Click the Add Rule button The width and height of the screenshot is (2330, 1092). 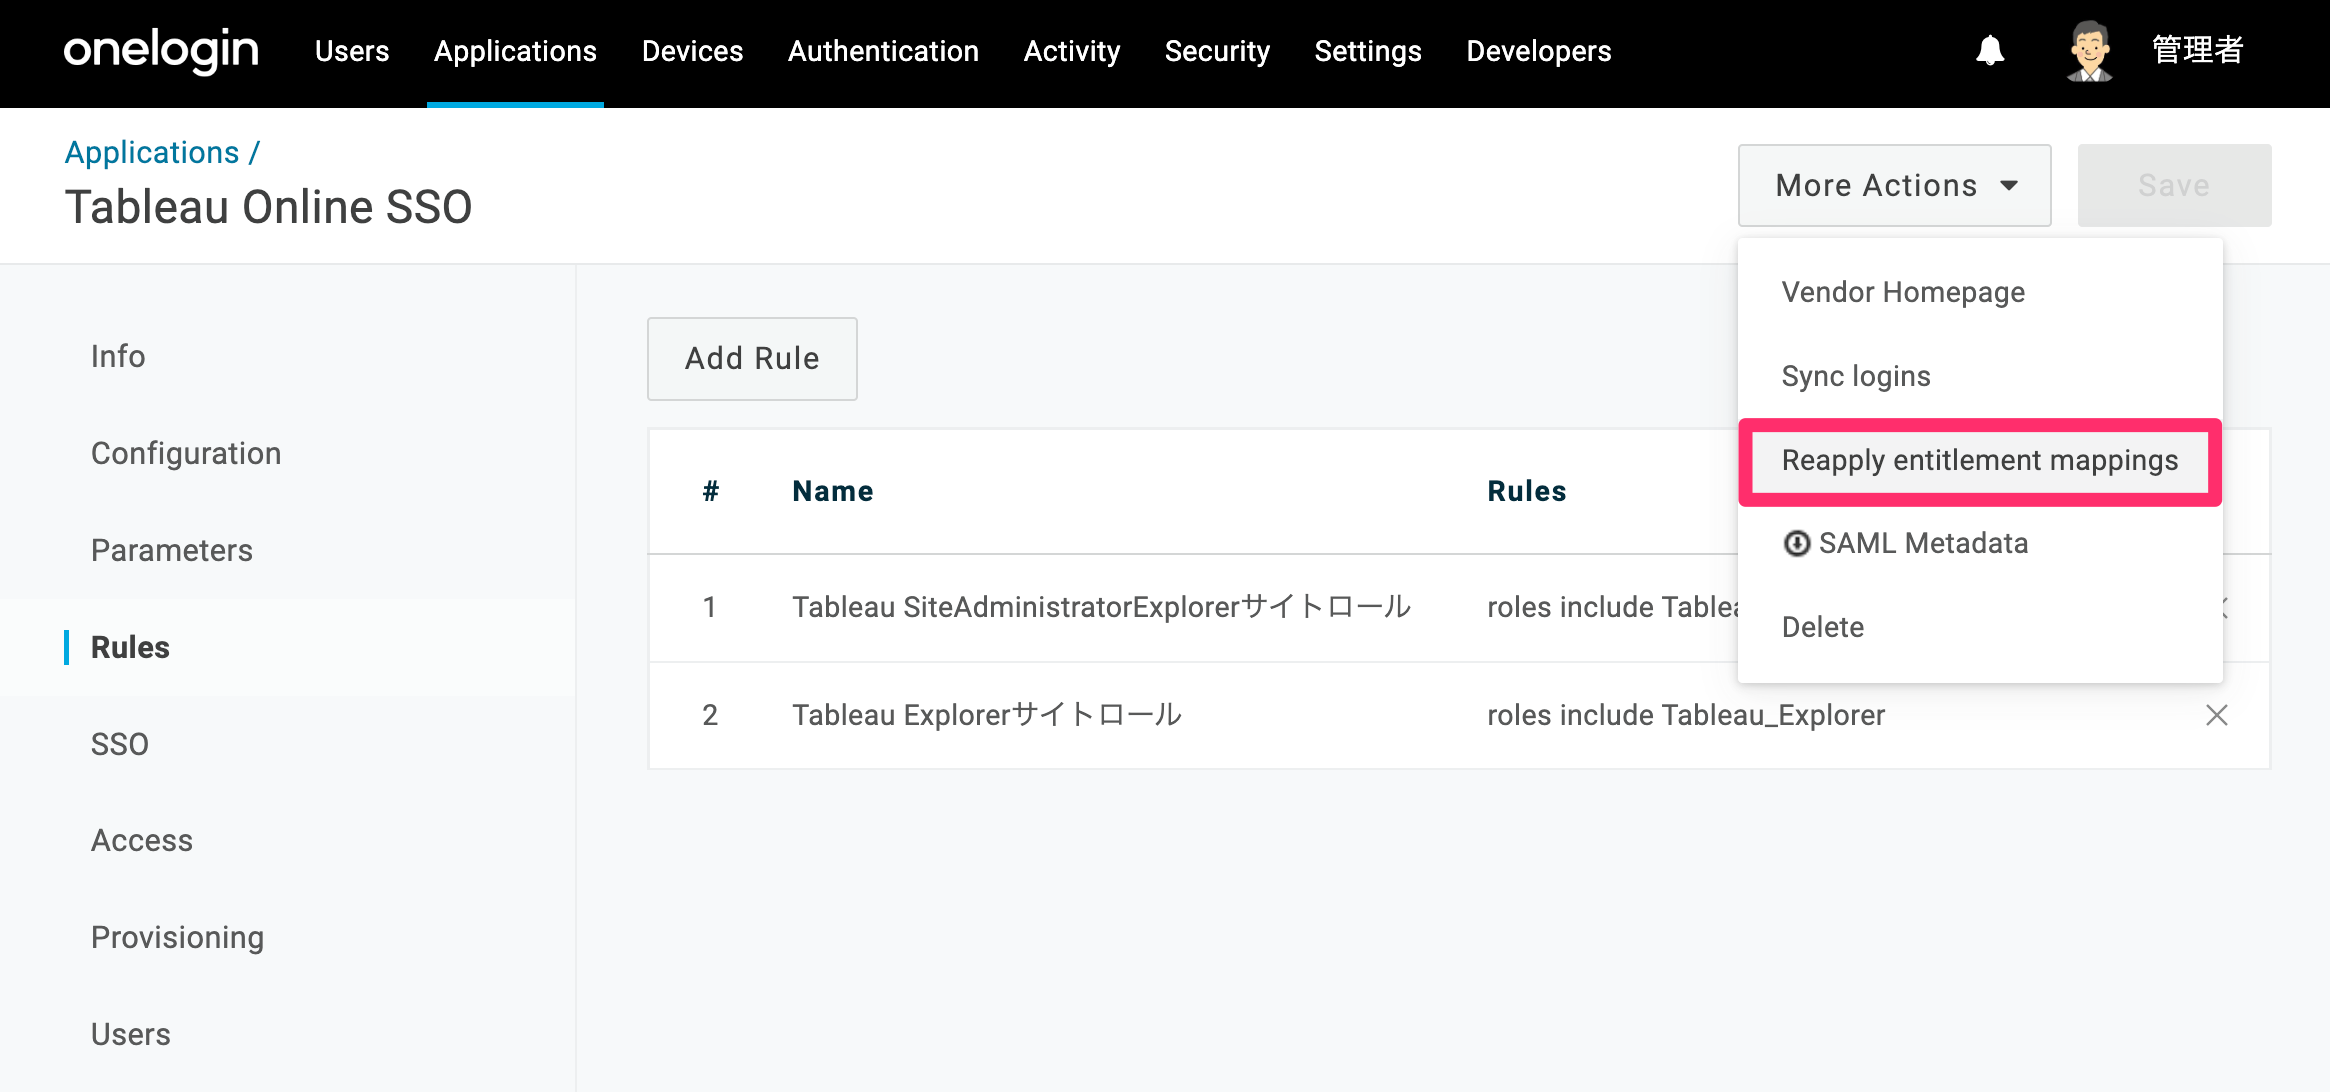coord(752,359)
